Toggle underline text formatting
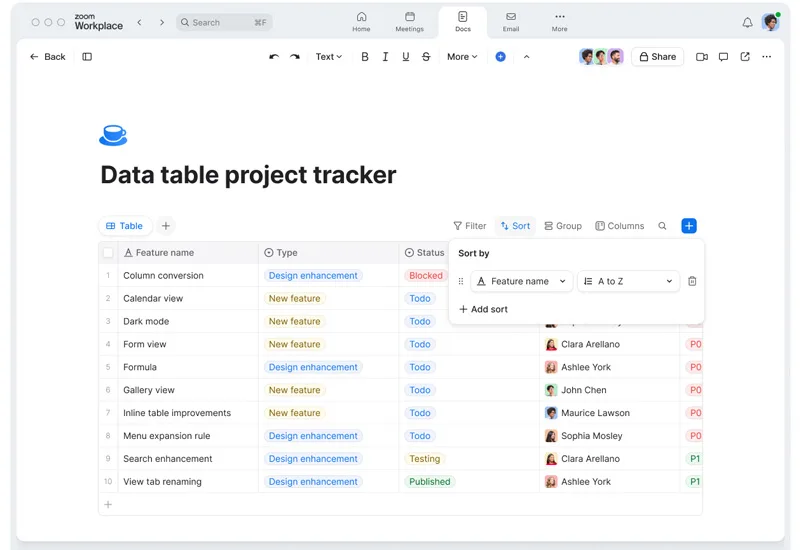 pos(405,57)
